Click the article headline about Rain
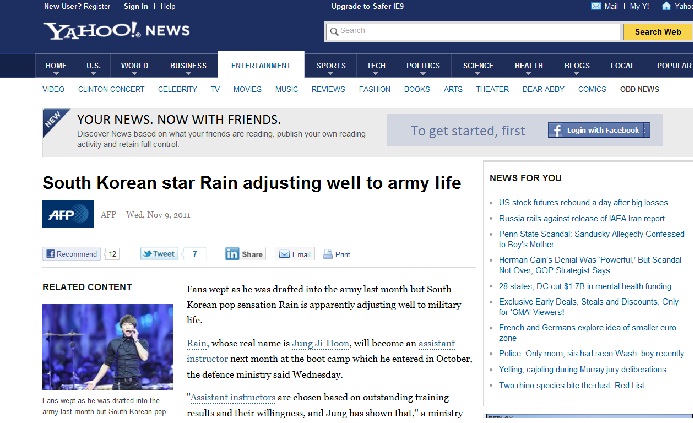The image size is (693, 423). click(252, 183)
